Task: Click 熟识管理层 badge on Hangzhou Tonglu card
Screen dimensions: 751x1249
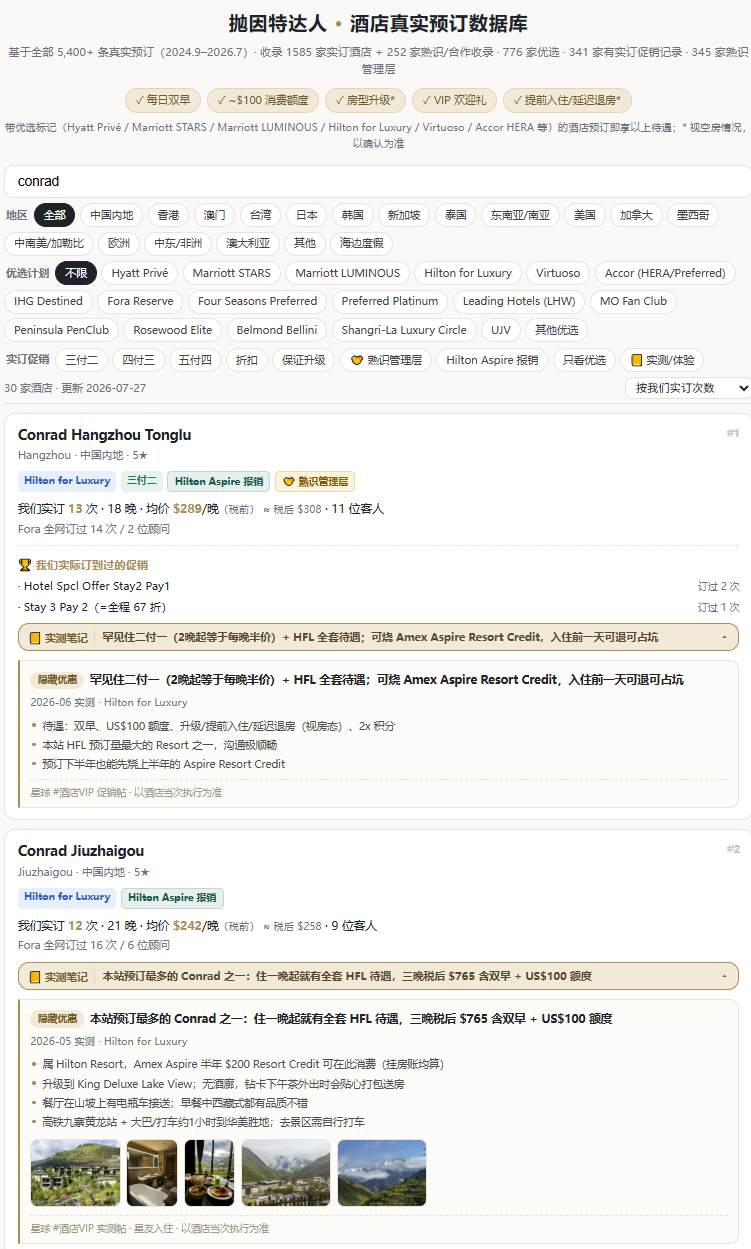Action: pos(315,481)
